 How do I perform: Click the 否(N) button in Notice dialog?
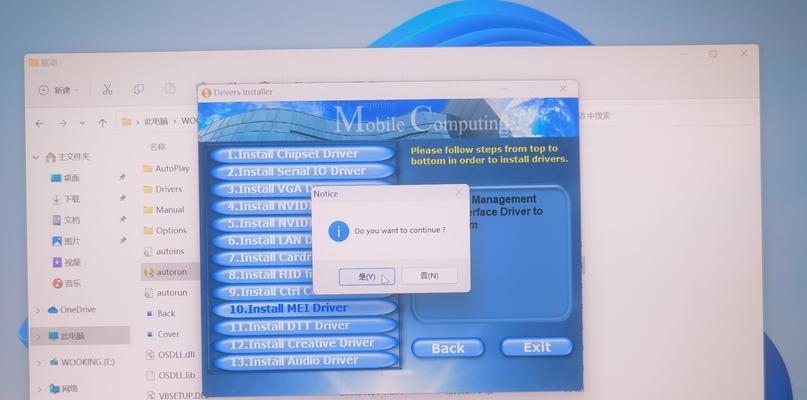click(429, 275)
